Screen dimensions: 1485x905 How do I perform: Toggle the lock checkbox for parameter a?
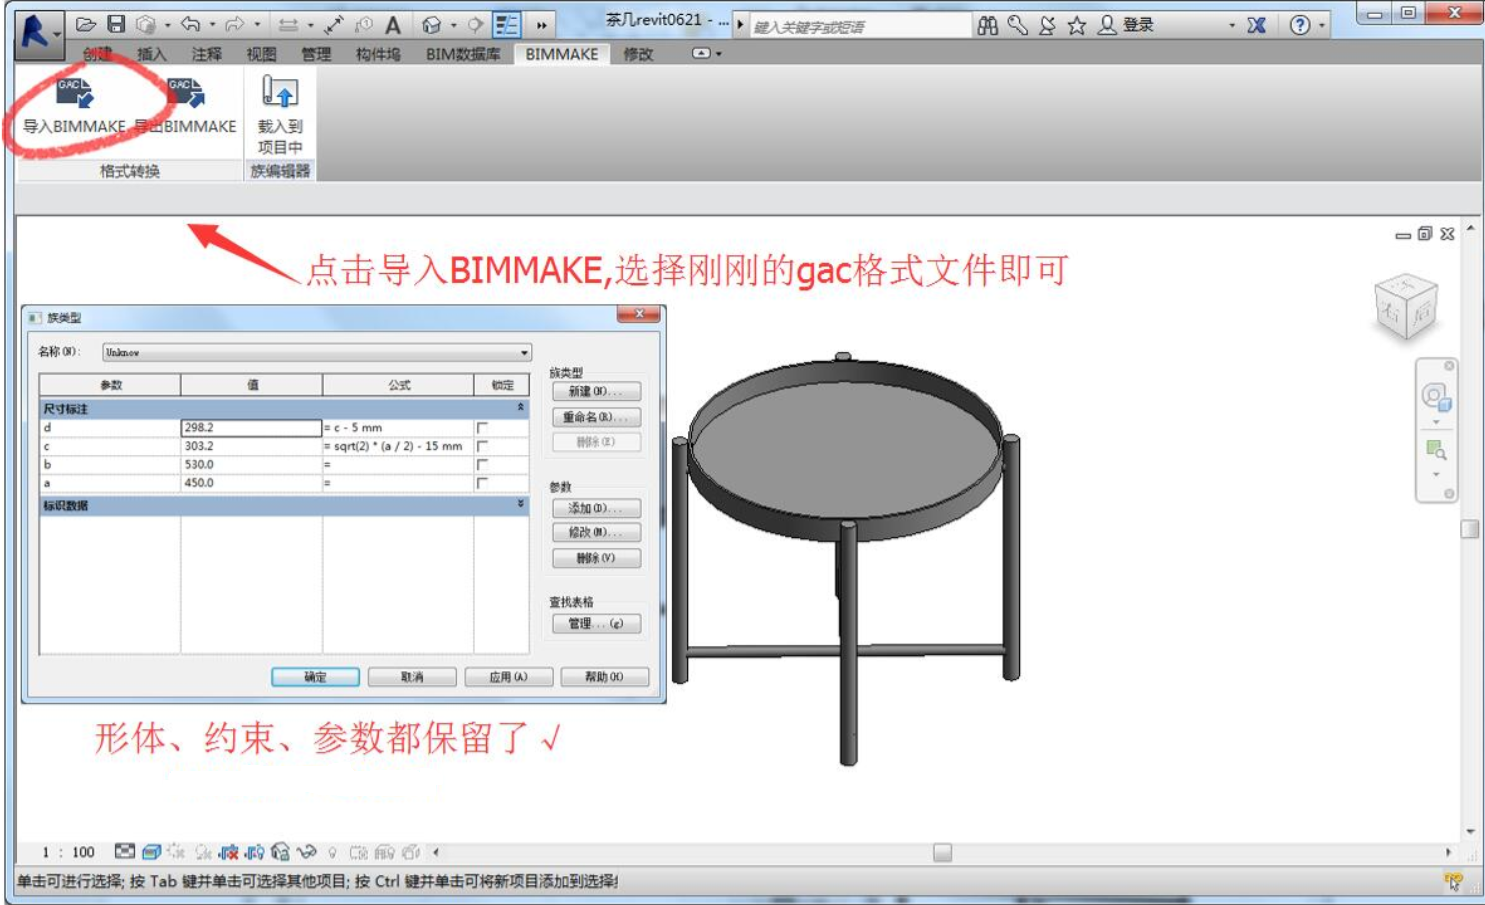click(482, 483)
